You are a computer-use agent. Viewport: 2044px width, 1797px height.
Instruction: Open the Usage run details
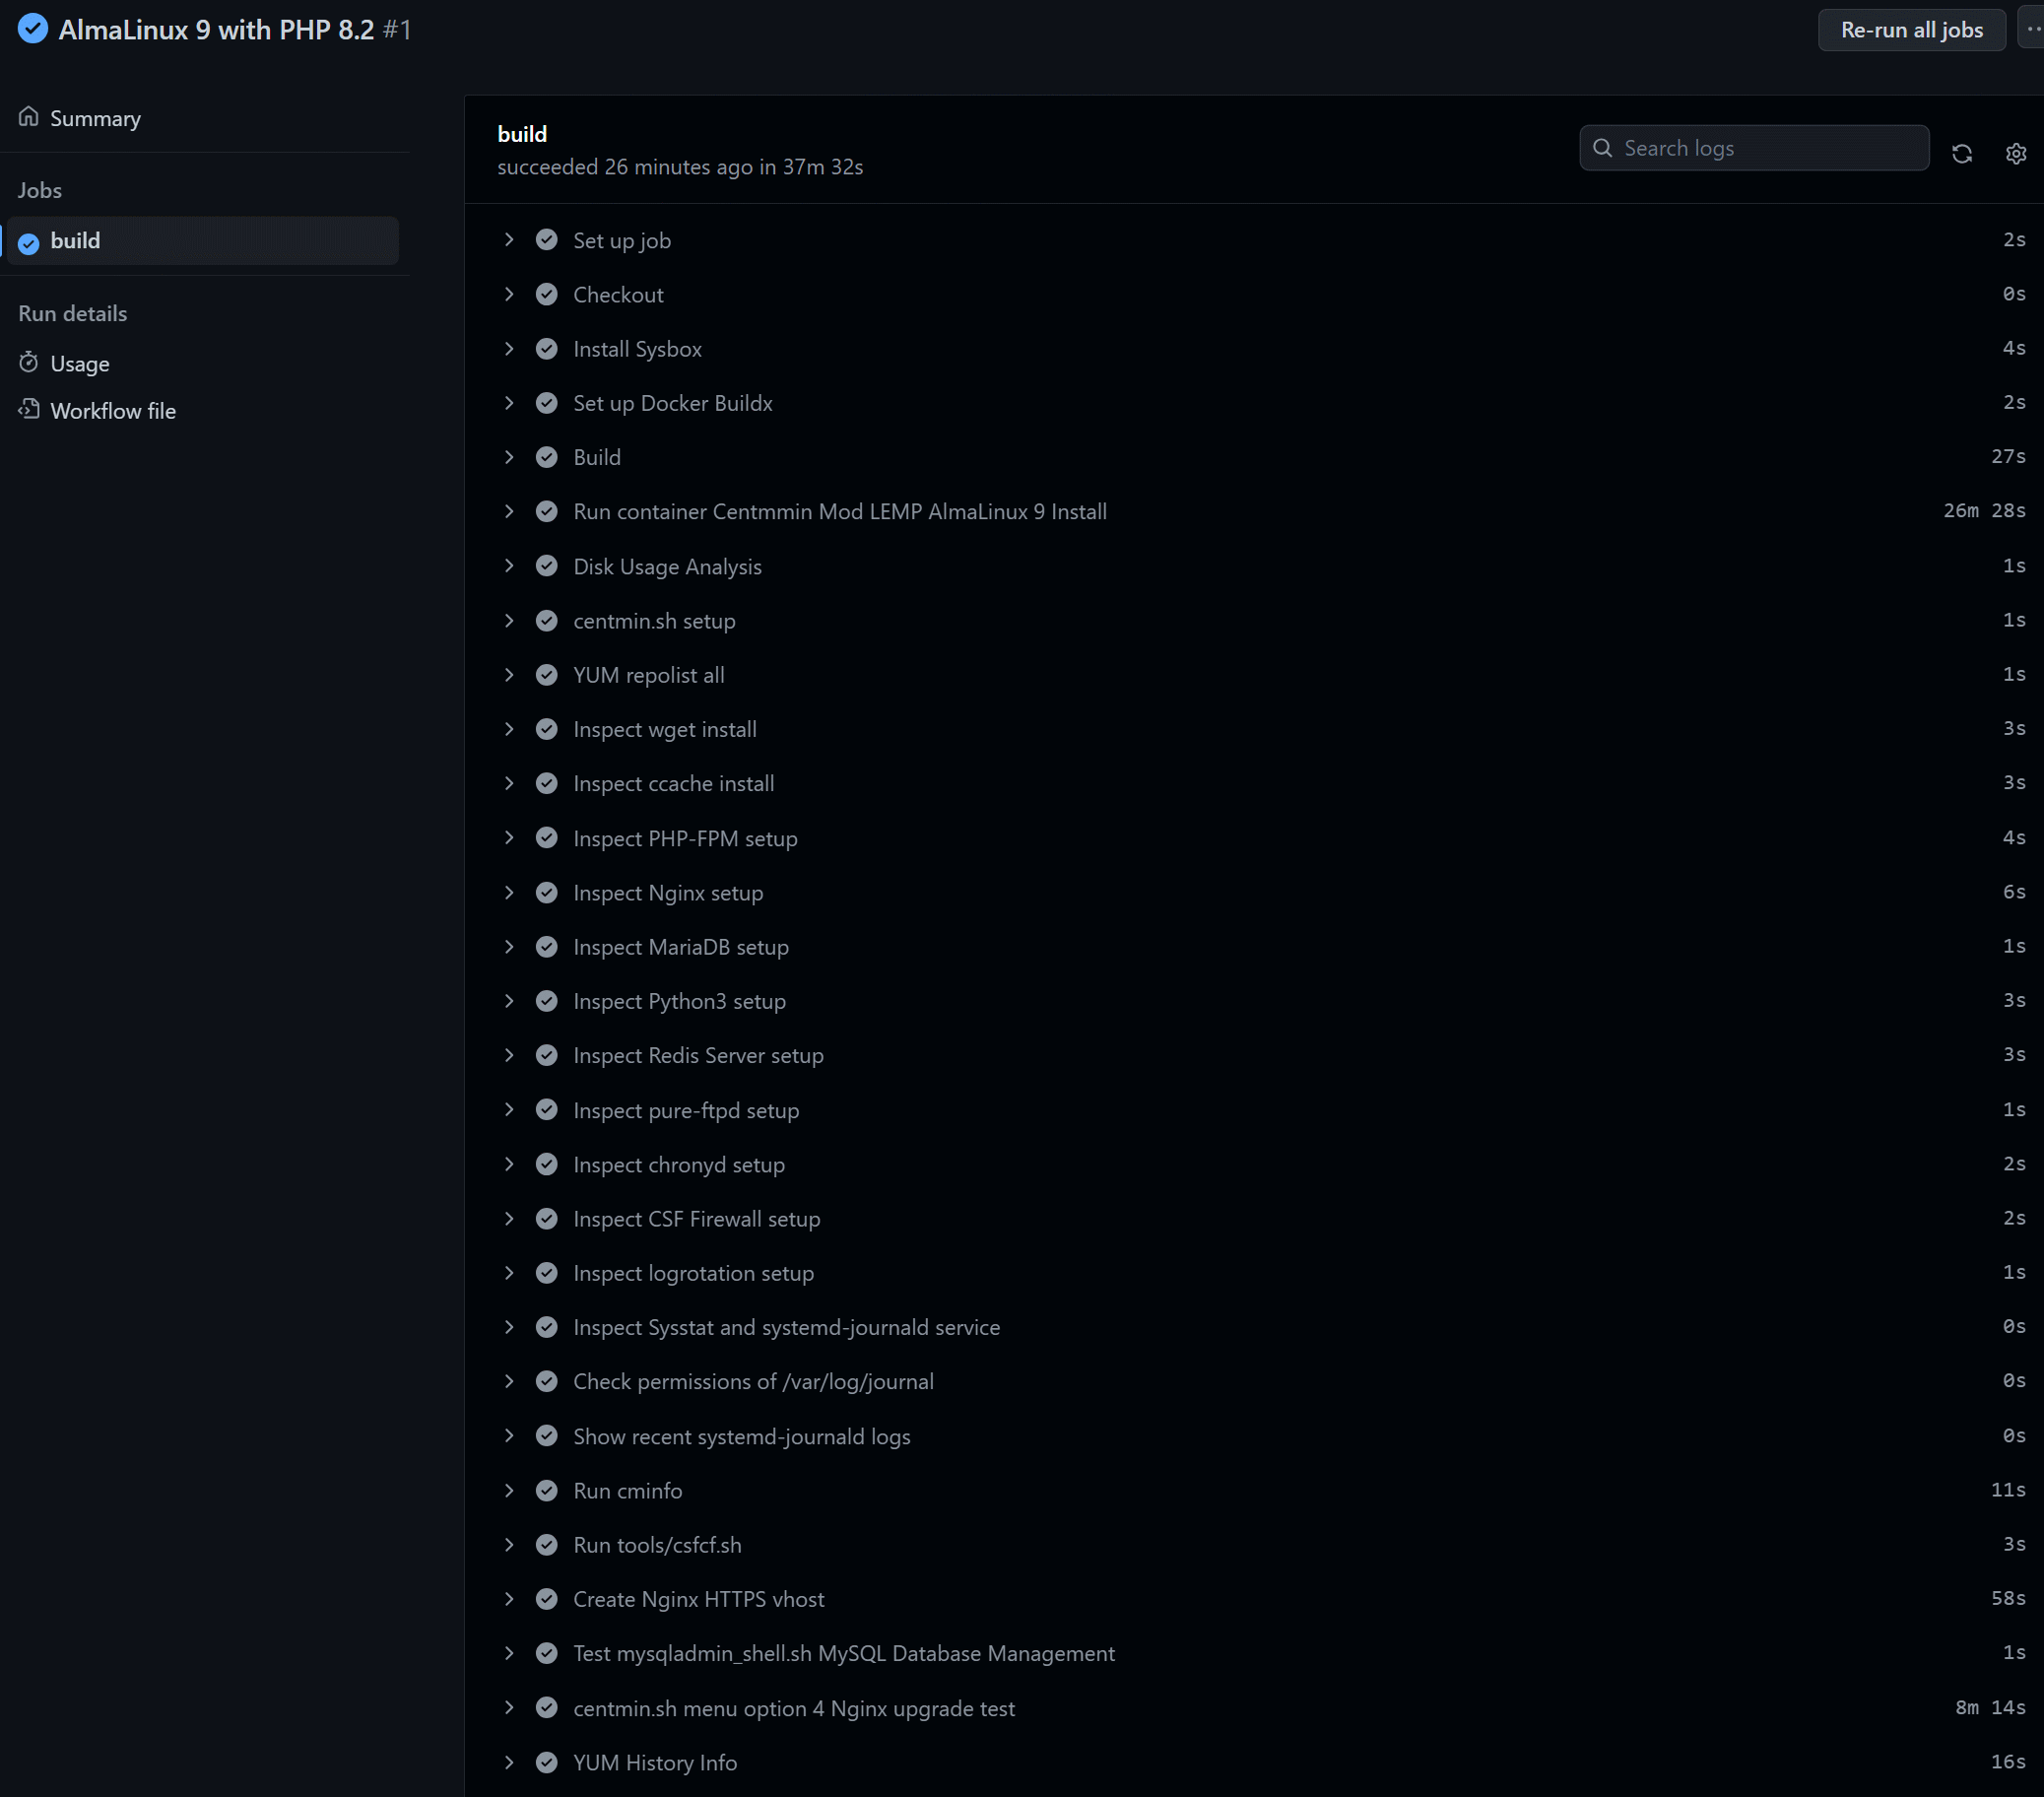tap(80, 363)
